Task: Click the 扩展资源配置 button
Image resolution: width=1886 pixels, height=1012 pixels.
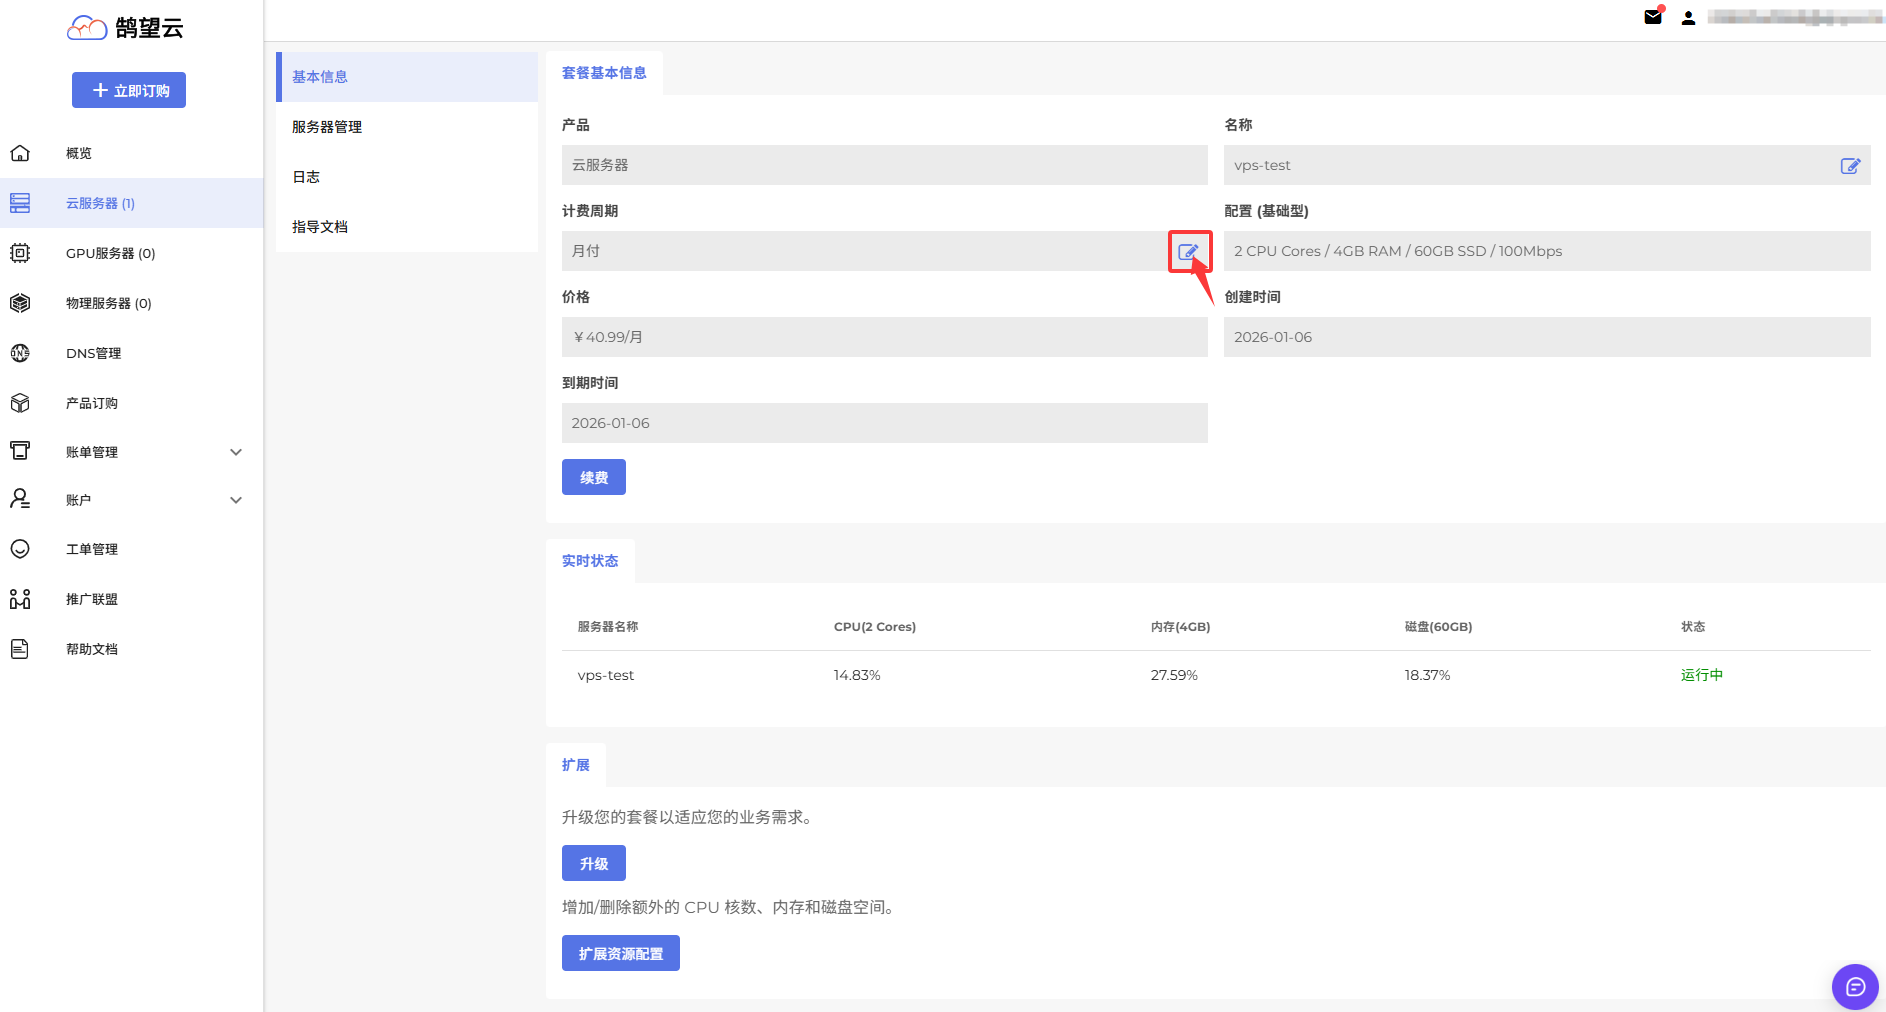Action: [x=620, y=953]
